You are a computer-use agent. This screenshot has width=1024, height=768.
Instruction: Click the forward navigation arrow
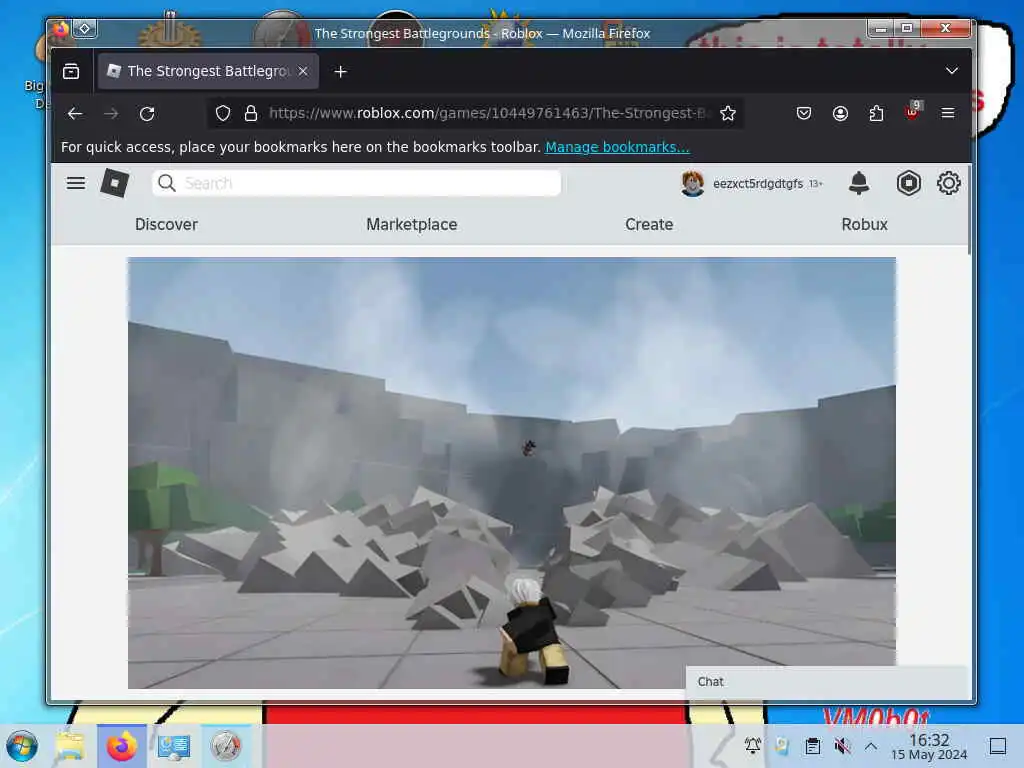pyautogui.click(x=111, y=114)
